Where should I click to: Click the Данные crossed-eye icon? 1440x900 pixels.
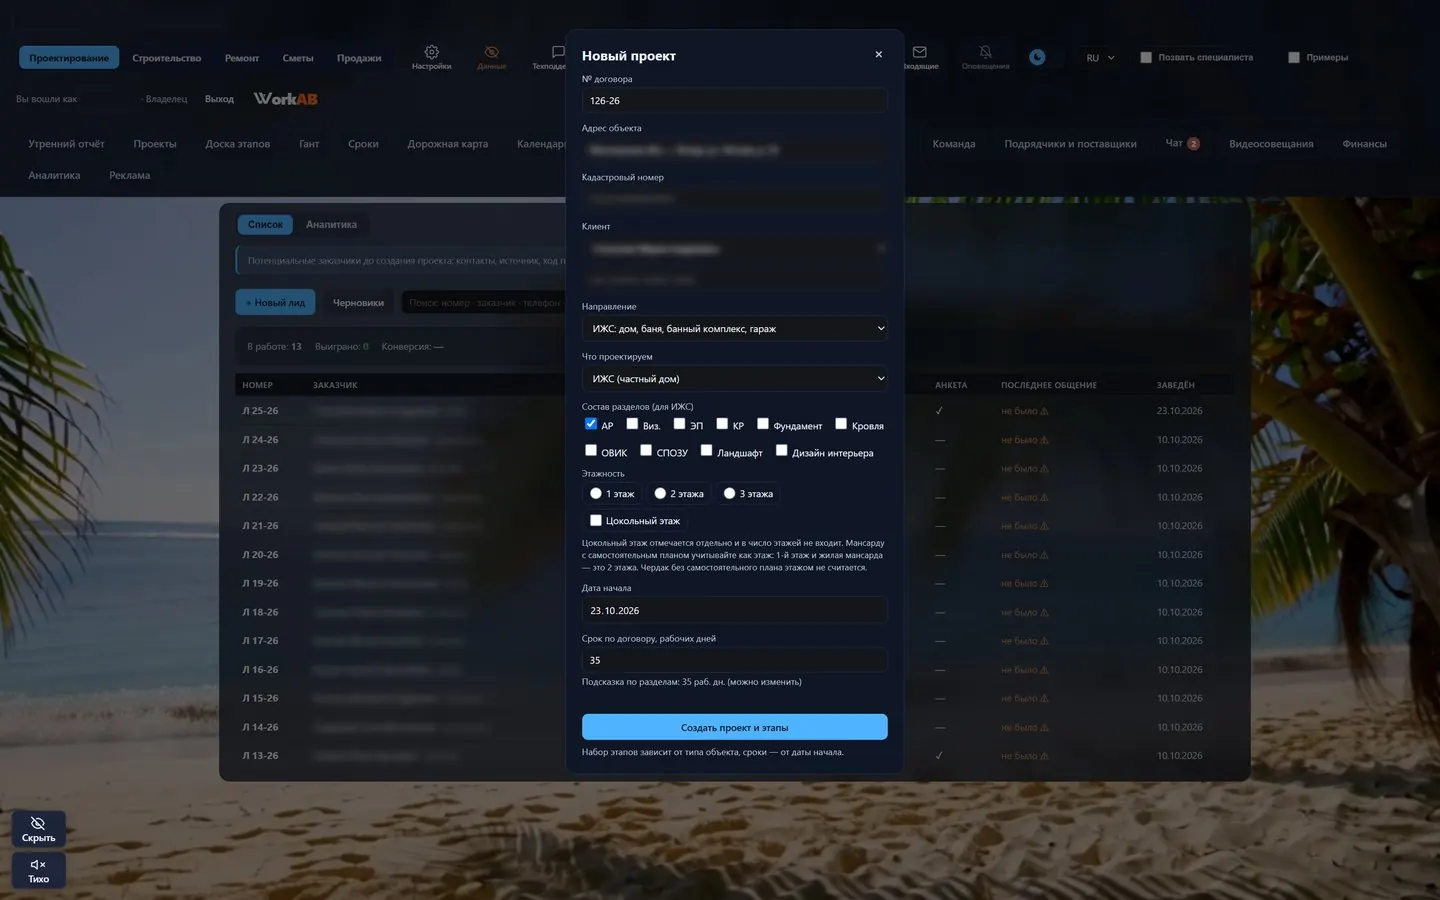point(491,52)
